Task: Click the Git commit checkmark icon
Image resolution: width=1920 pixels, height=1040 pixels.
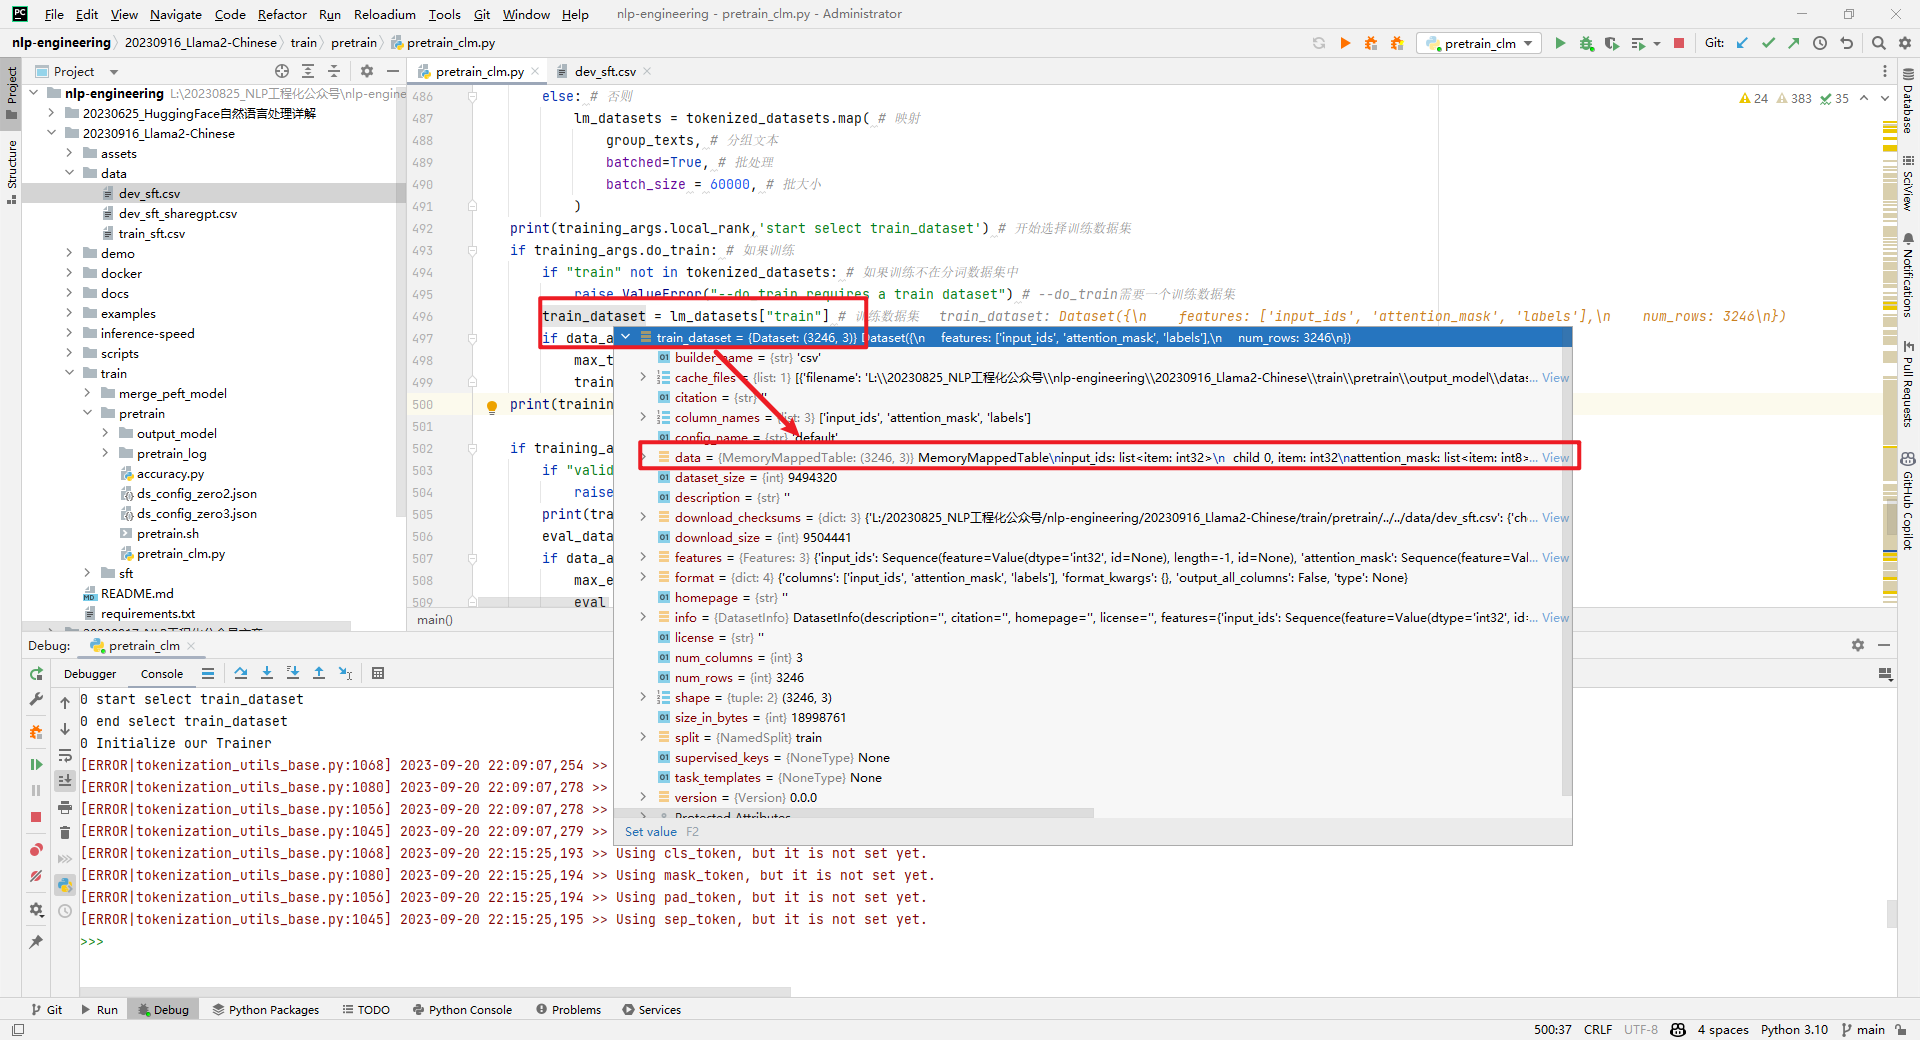Action: pyautogui.click(x=1768, y=43)
